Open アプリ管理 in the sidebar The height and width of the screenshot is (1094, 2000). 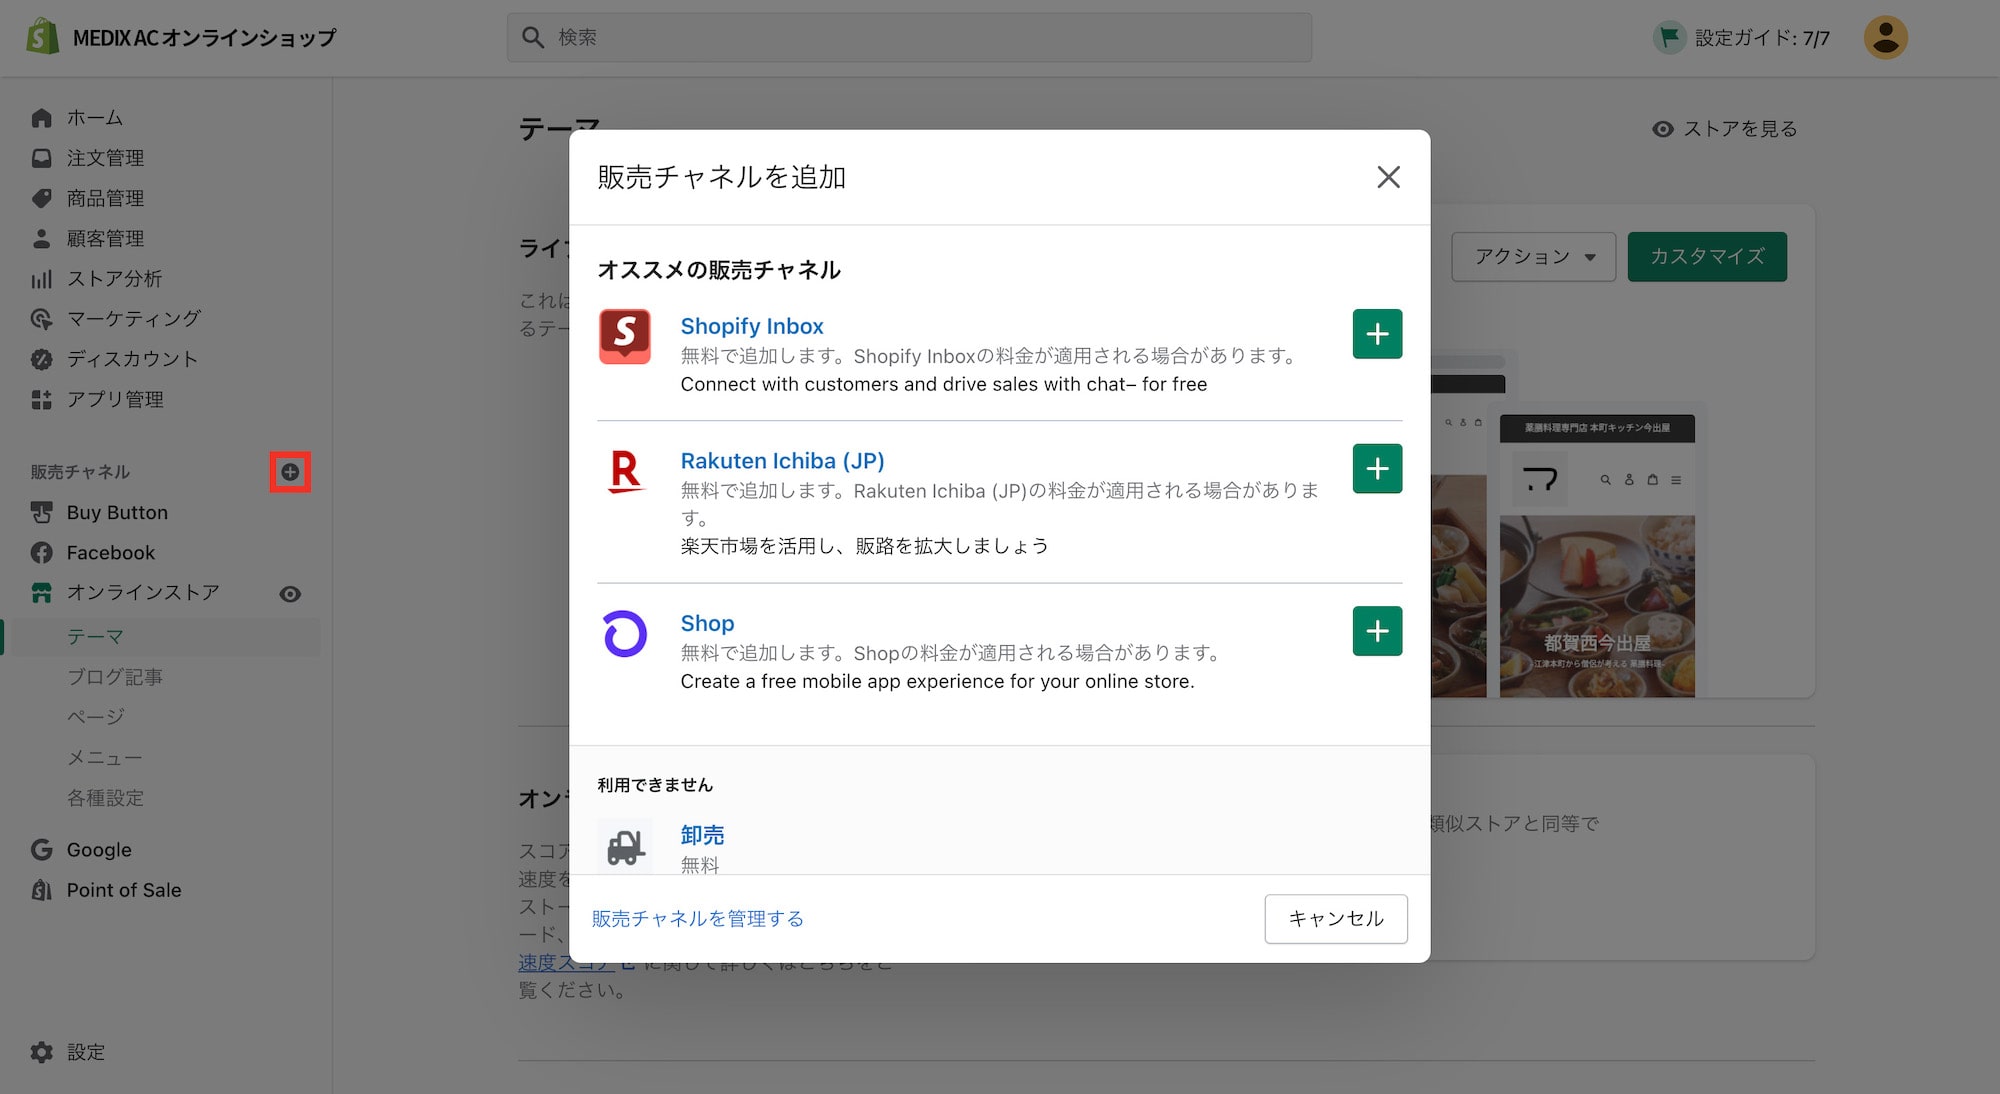(115, 399)
